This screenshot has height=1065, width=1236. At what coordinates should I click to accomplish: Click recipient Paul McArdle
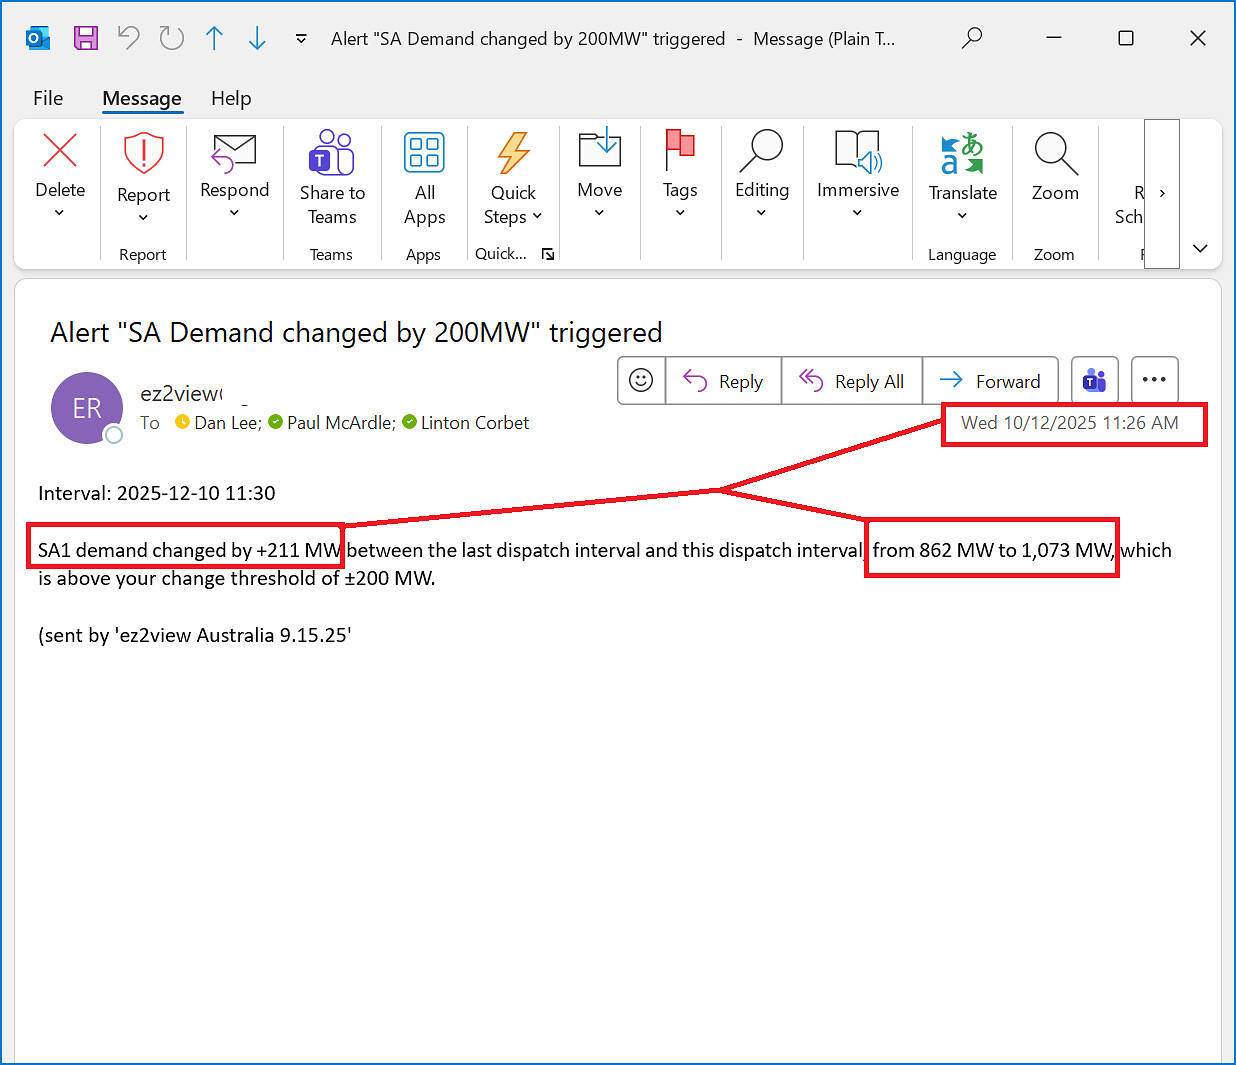click(340, 423)
